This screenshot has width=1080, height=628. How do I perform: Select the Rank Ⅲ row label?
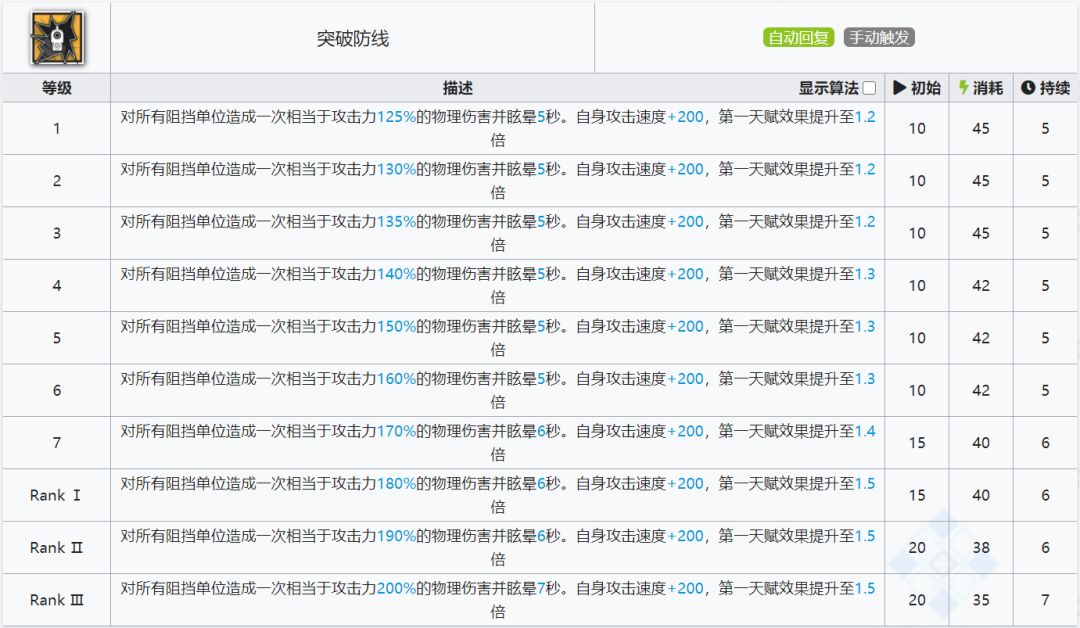click(56, 600)
